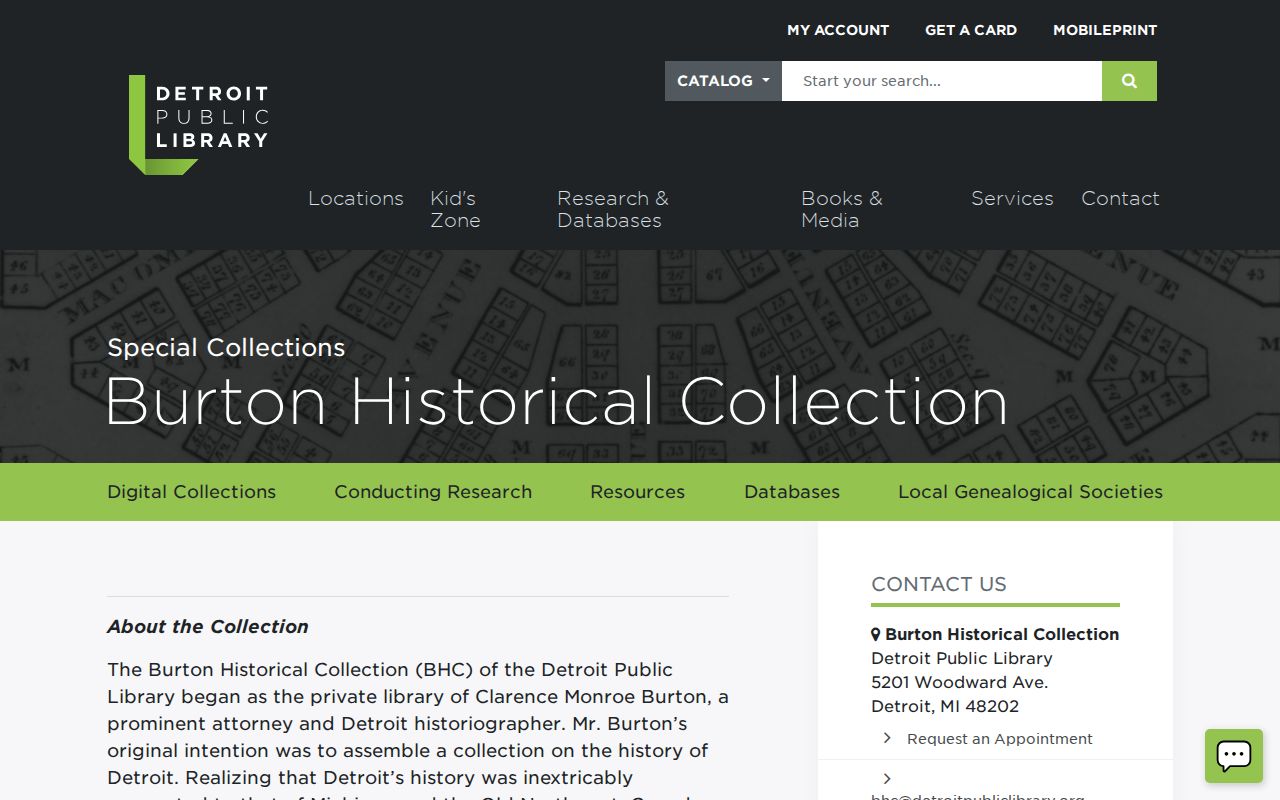This screenshot has width=1280, height=800.
Task: Select the Resources tab
Action: pos(638,492)
